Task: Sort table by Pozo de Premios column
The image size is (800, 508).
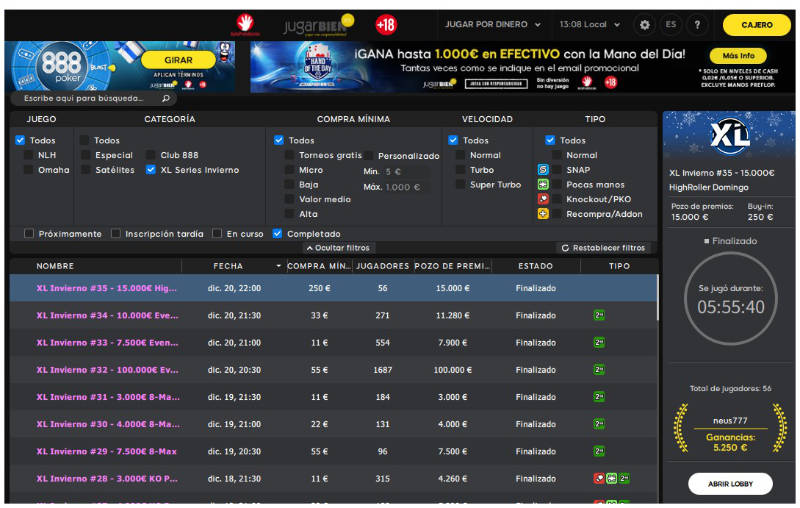Action: pyautogui.click(x=452, y=266)
